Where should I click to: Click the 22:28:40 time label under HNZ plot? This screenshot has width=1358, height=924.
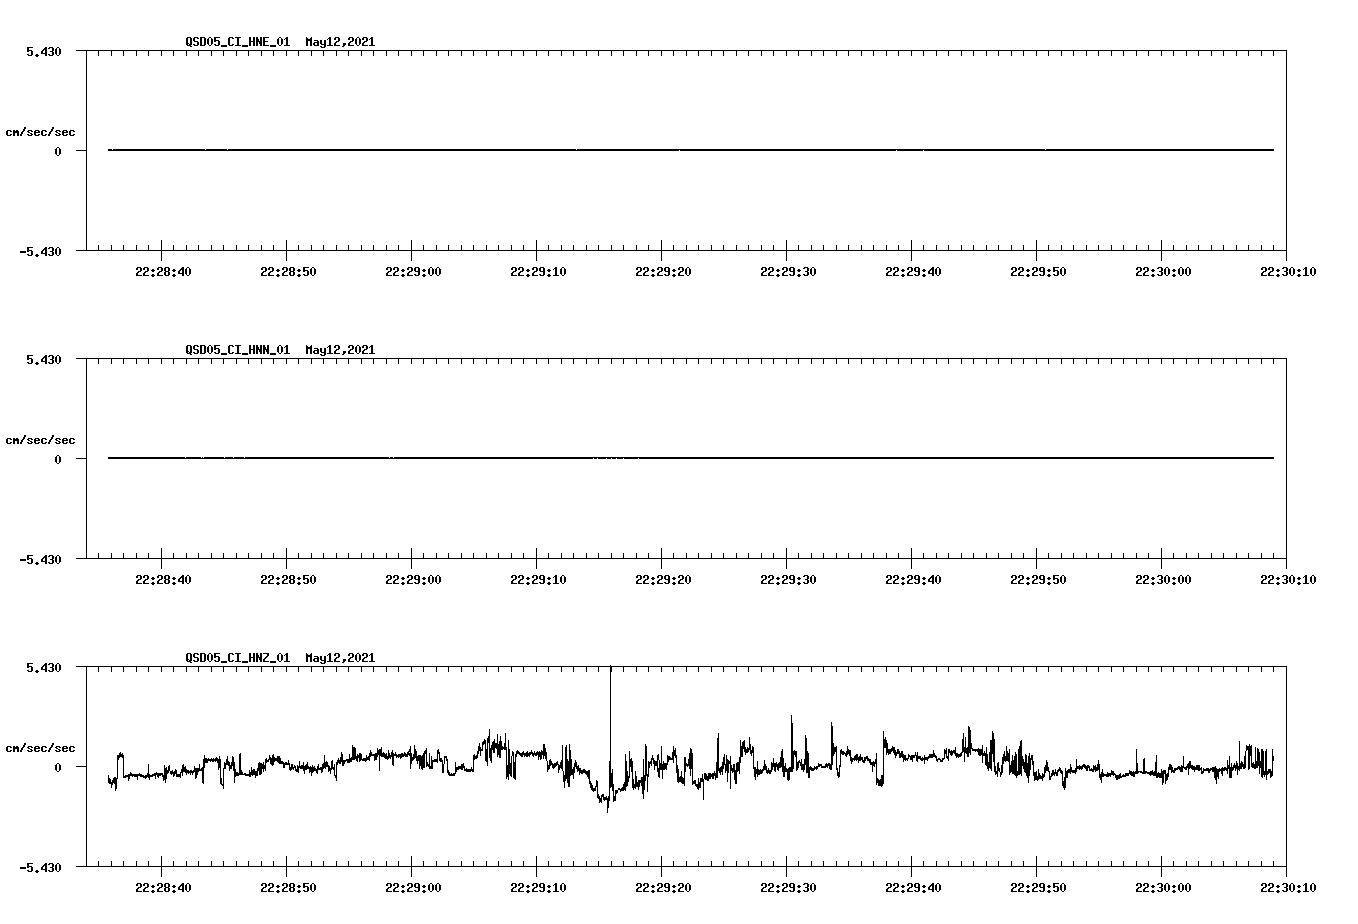[x=163, y=887]
